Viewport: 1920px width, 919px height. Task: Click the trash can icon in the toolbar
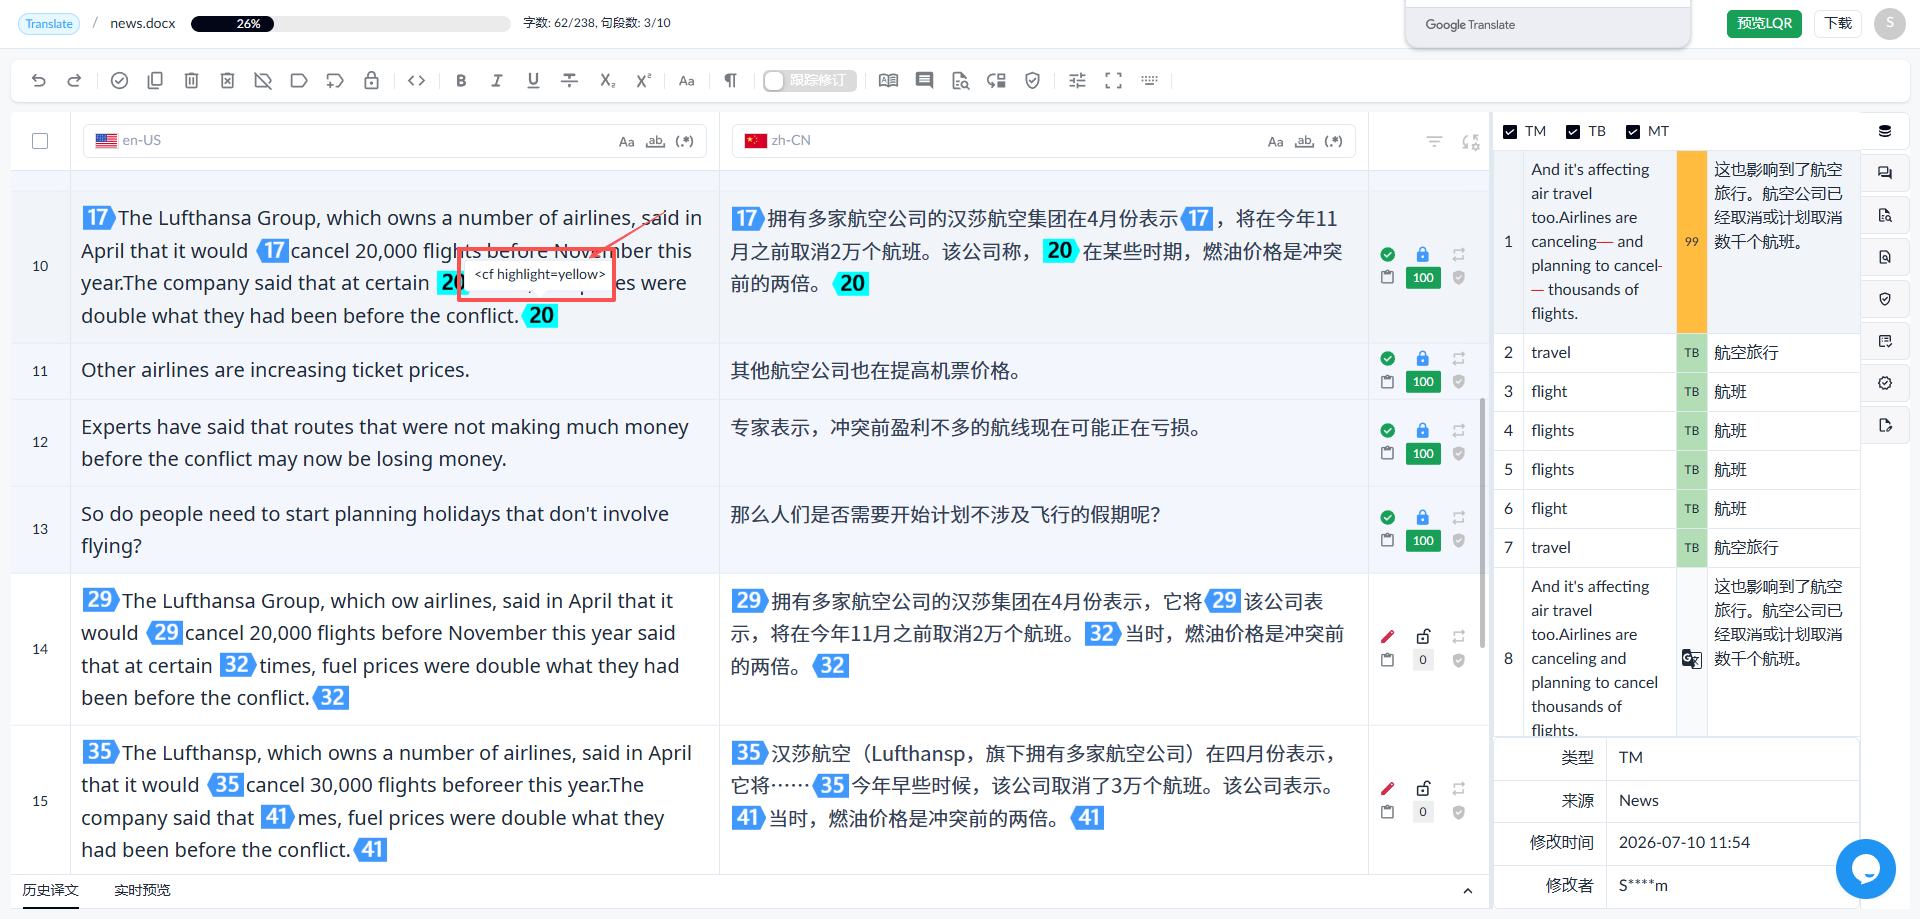pyautogui.click(x=191, y=81)
